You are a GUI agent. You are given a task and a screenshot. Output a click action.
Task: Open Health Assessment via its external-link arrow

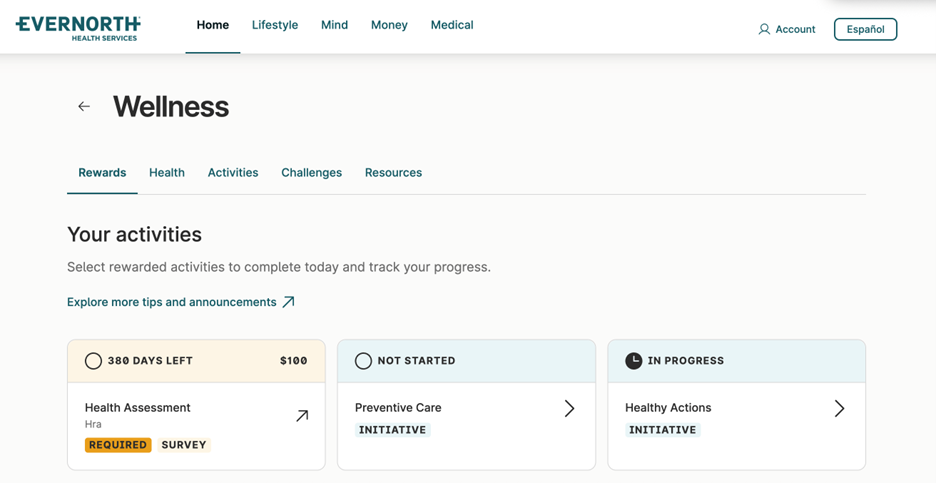click(302, 416)
